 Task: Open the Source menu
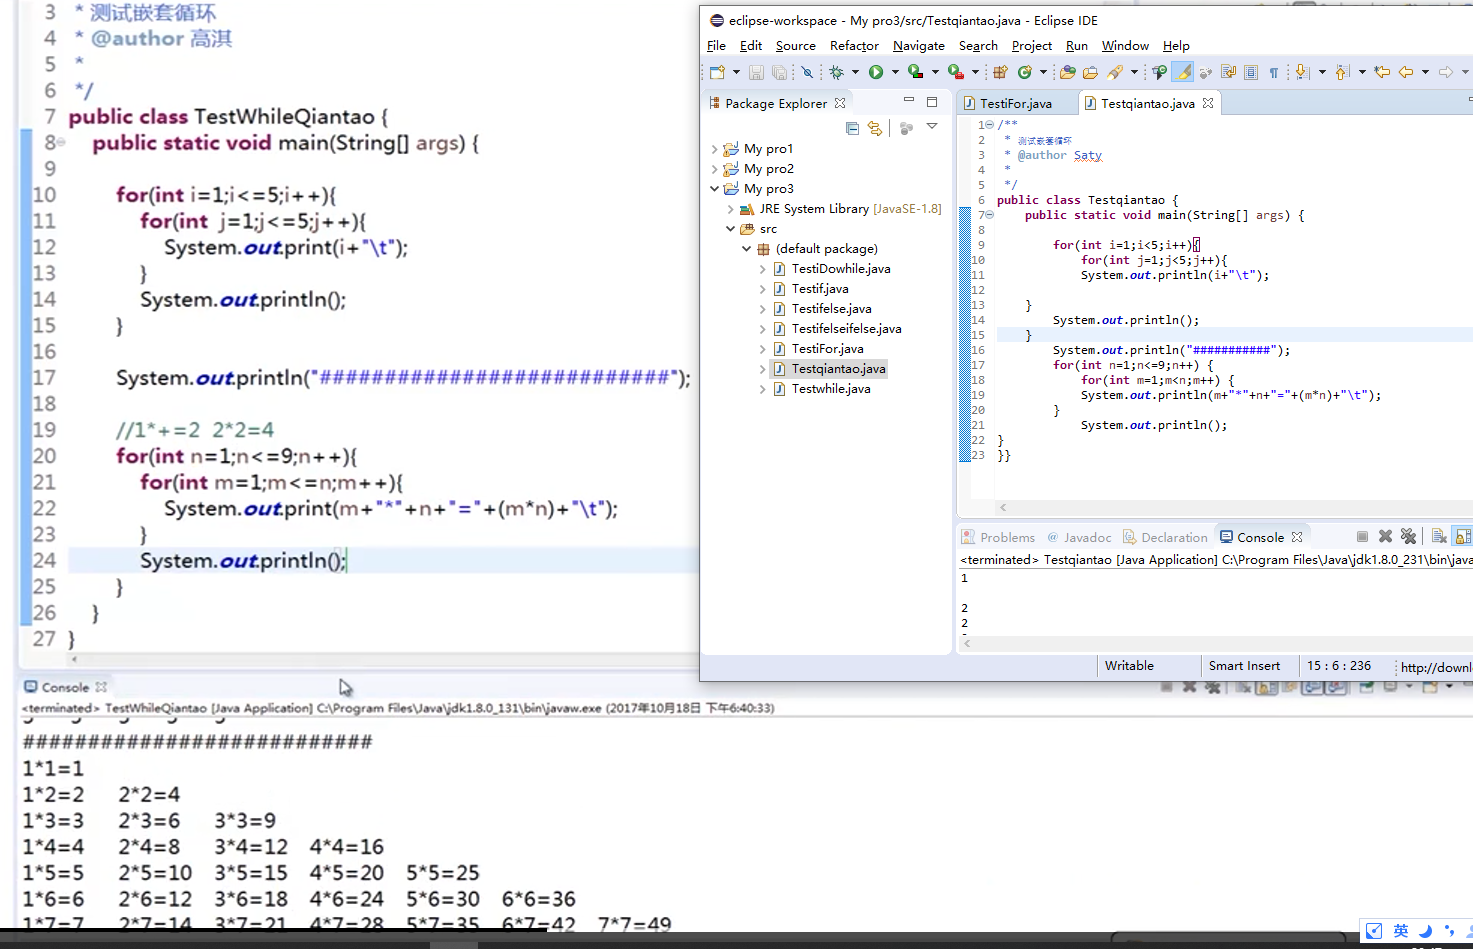click(x=795, y=46)
